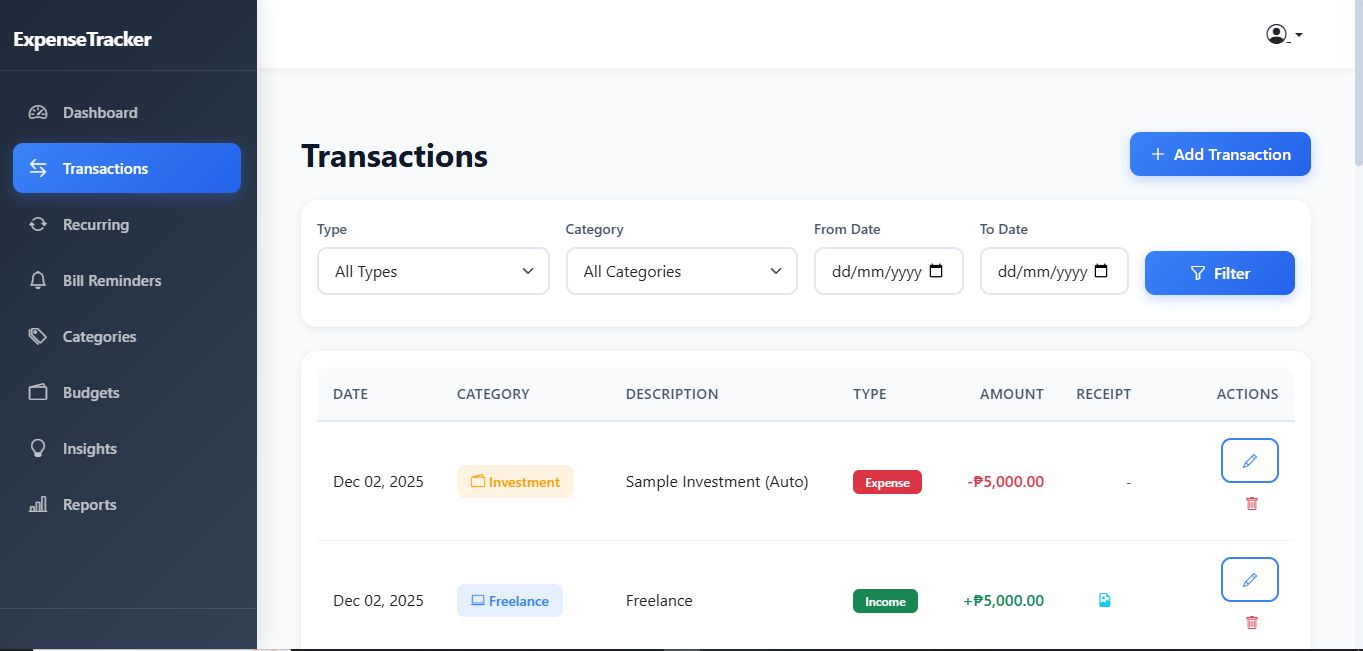Navigate to Budgets in the sidebar
Image resolution: width=1363 pixels, height=651 pixels.
point(90,393)
